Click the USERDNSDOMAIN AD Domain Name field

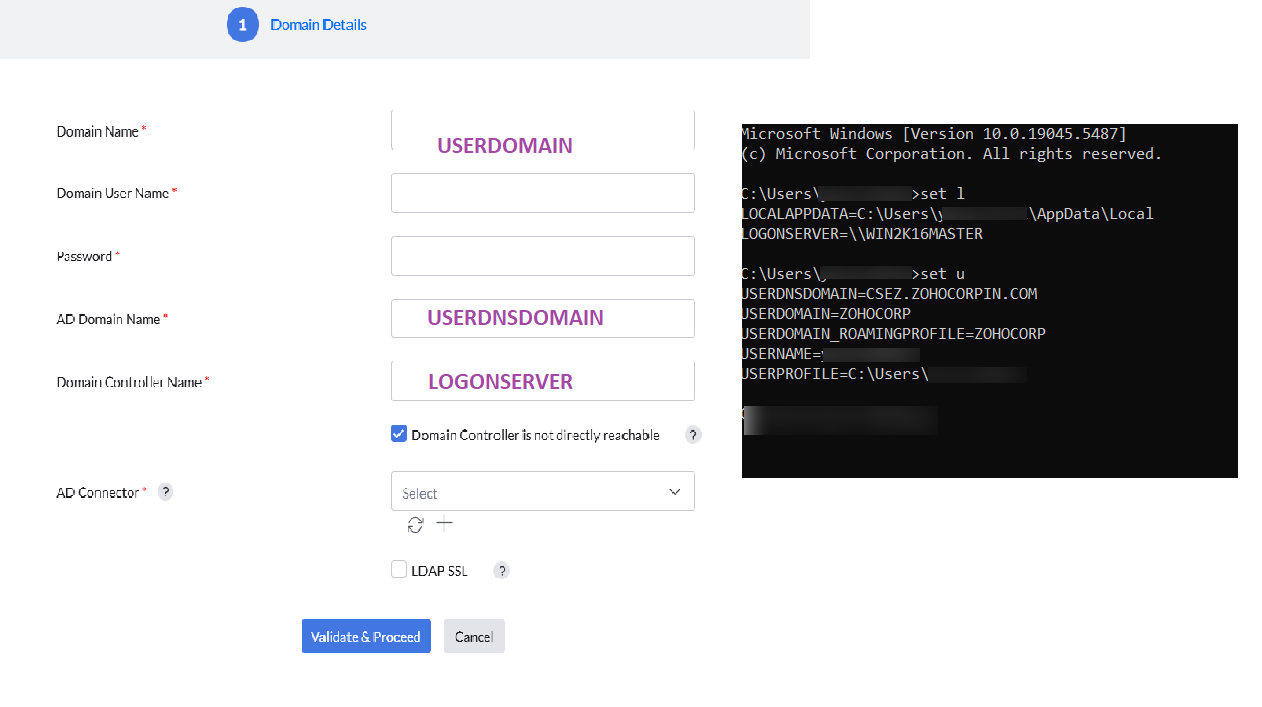542,318
